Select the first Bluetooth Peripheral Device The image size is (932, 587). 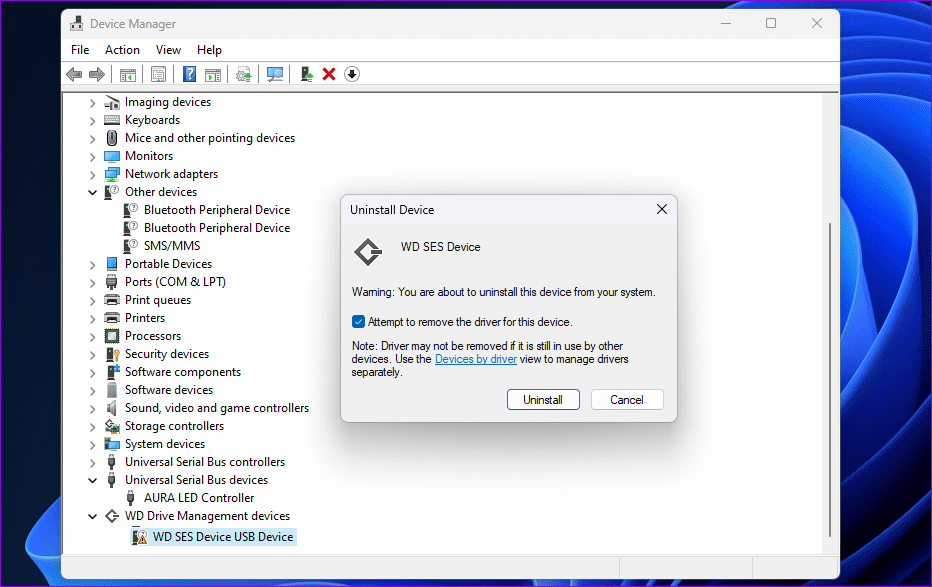click(x=217, y=210)
